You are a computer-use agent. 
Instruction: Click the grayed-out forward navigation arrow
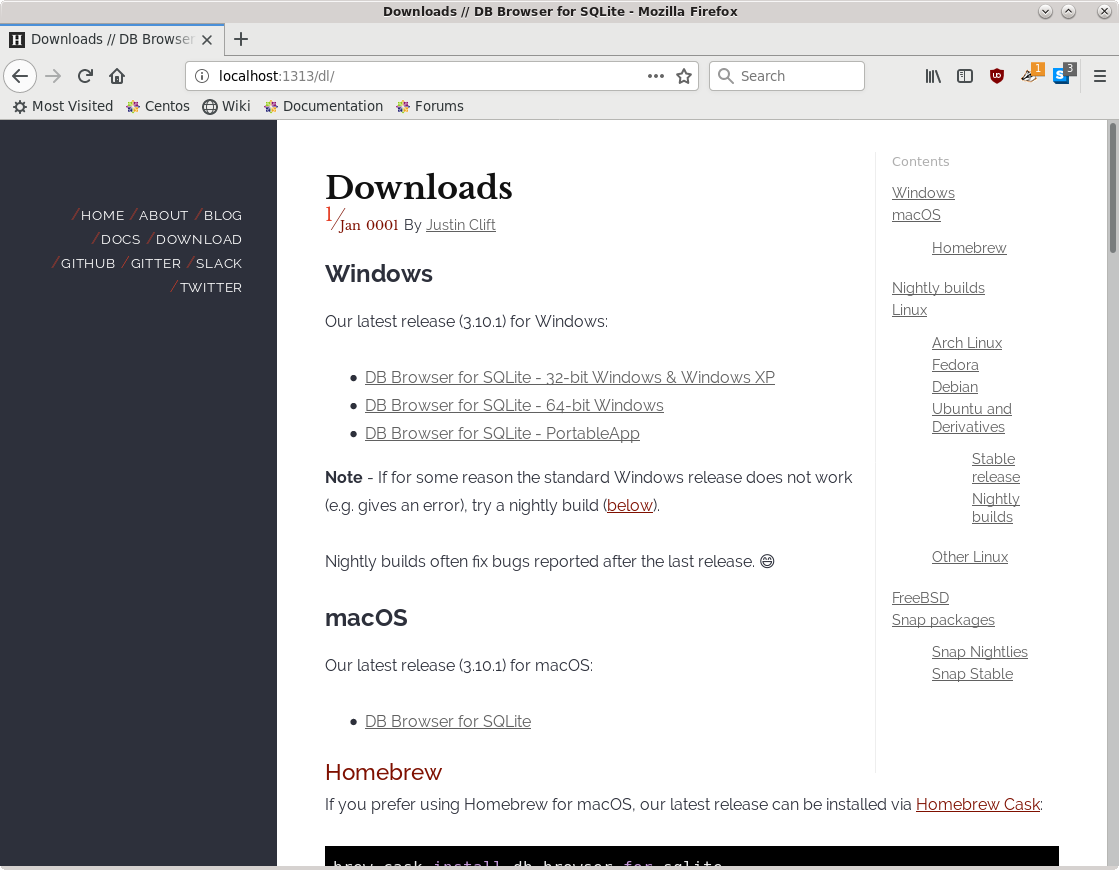pyautogui.click(x=51, y=76)
